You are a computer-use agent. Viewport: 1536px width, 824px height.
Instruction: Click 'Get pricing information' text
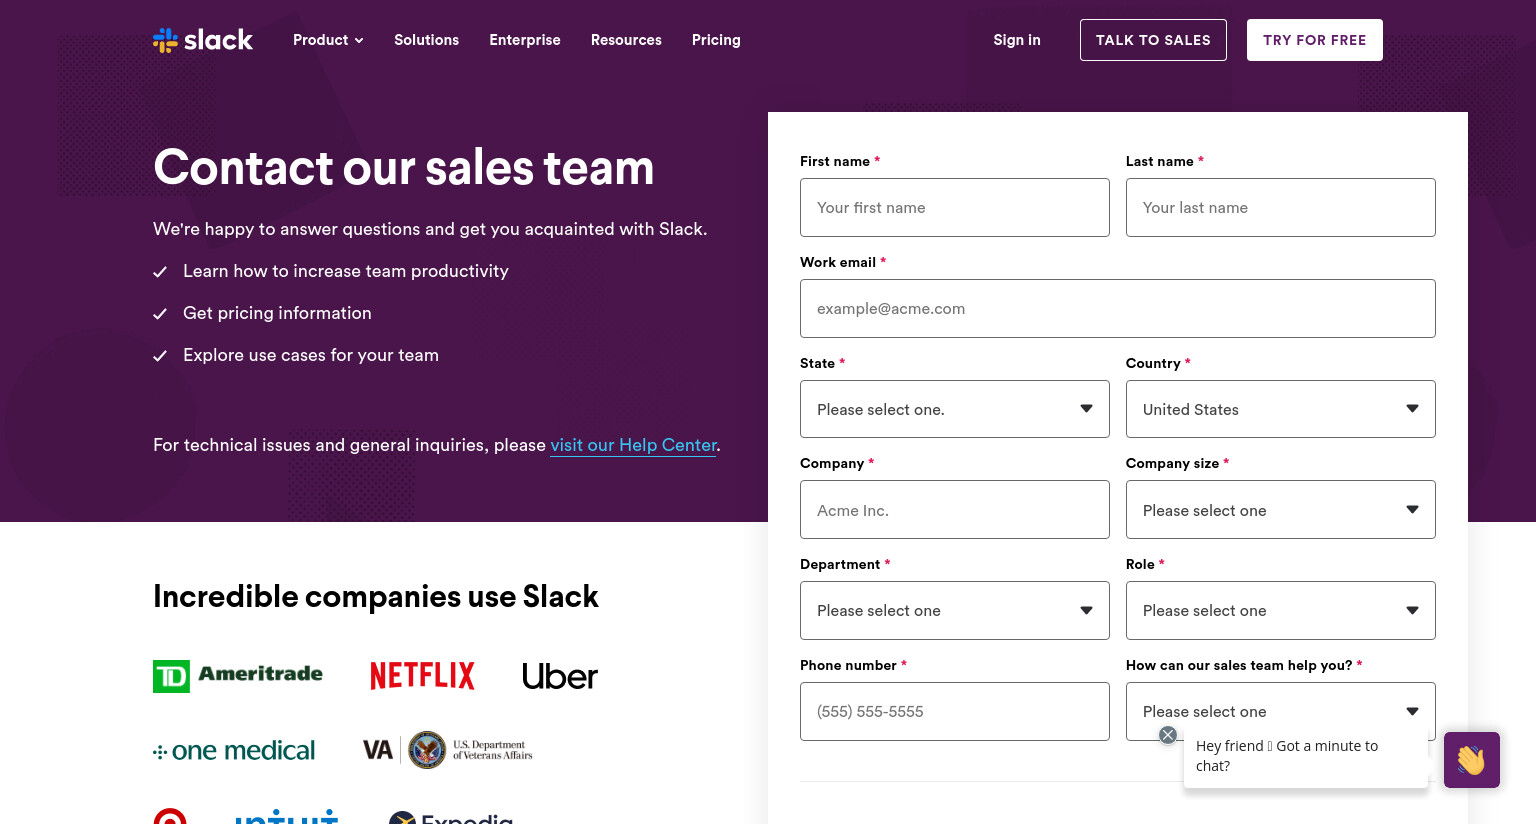[277, 313]
